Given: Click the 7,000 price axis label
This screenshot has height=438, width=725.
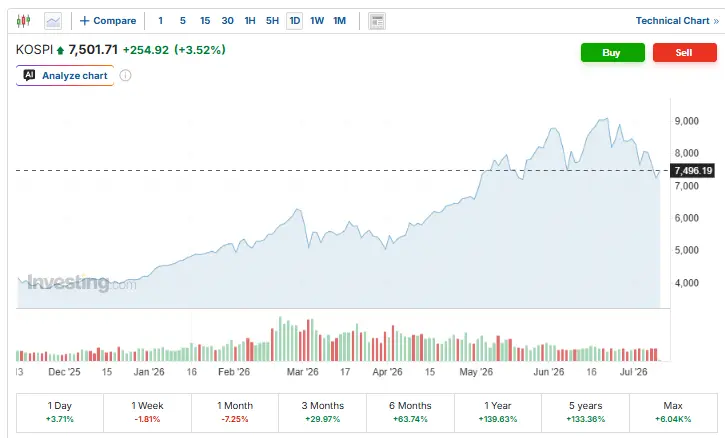Looking at the screenshot, I should pos(687,186).
